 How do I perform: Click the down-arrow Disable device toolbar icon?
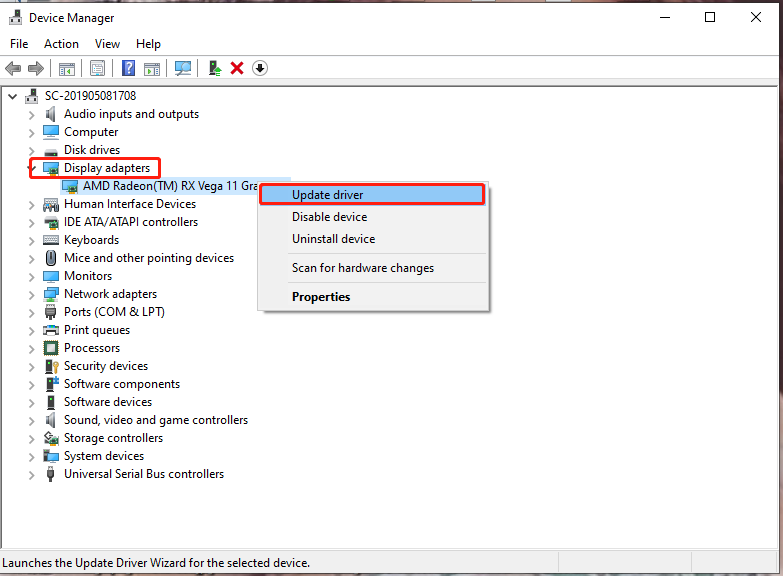[x=260, y=68]
